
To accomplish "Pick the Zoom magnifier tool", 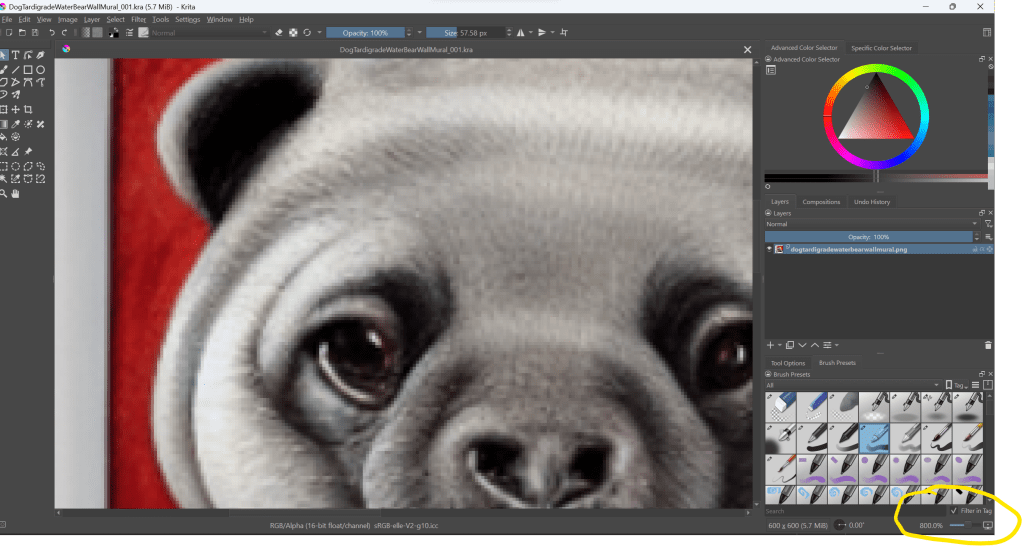I will pyautogui.click(x=4, y=192).
